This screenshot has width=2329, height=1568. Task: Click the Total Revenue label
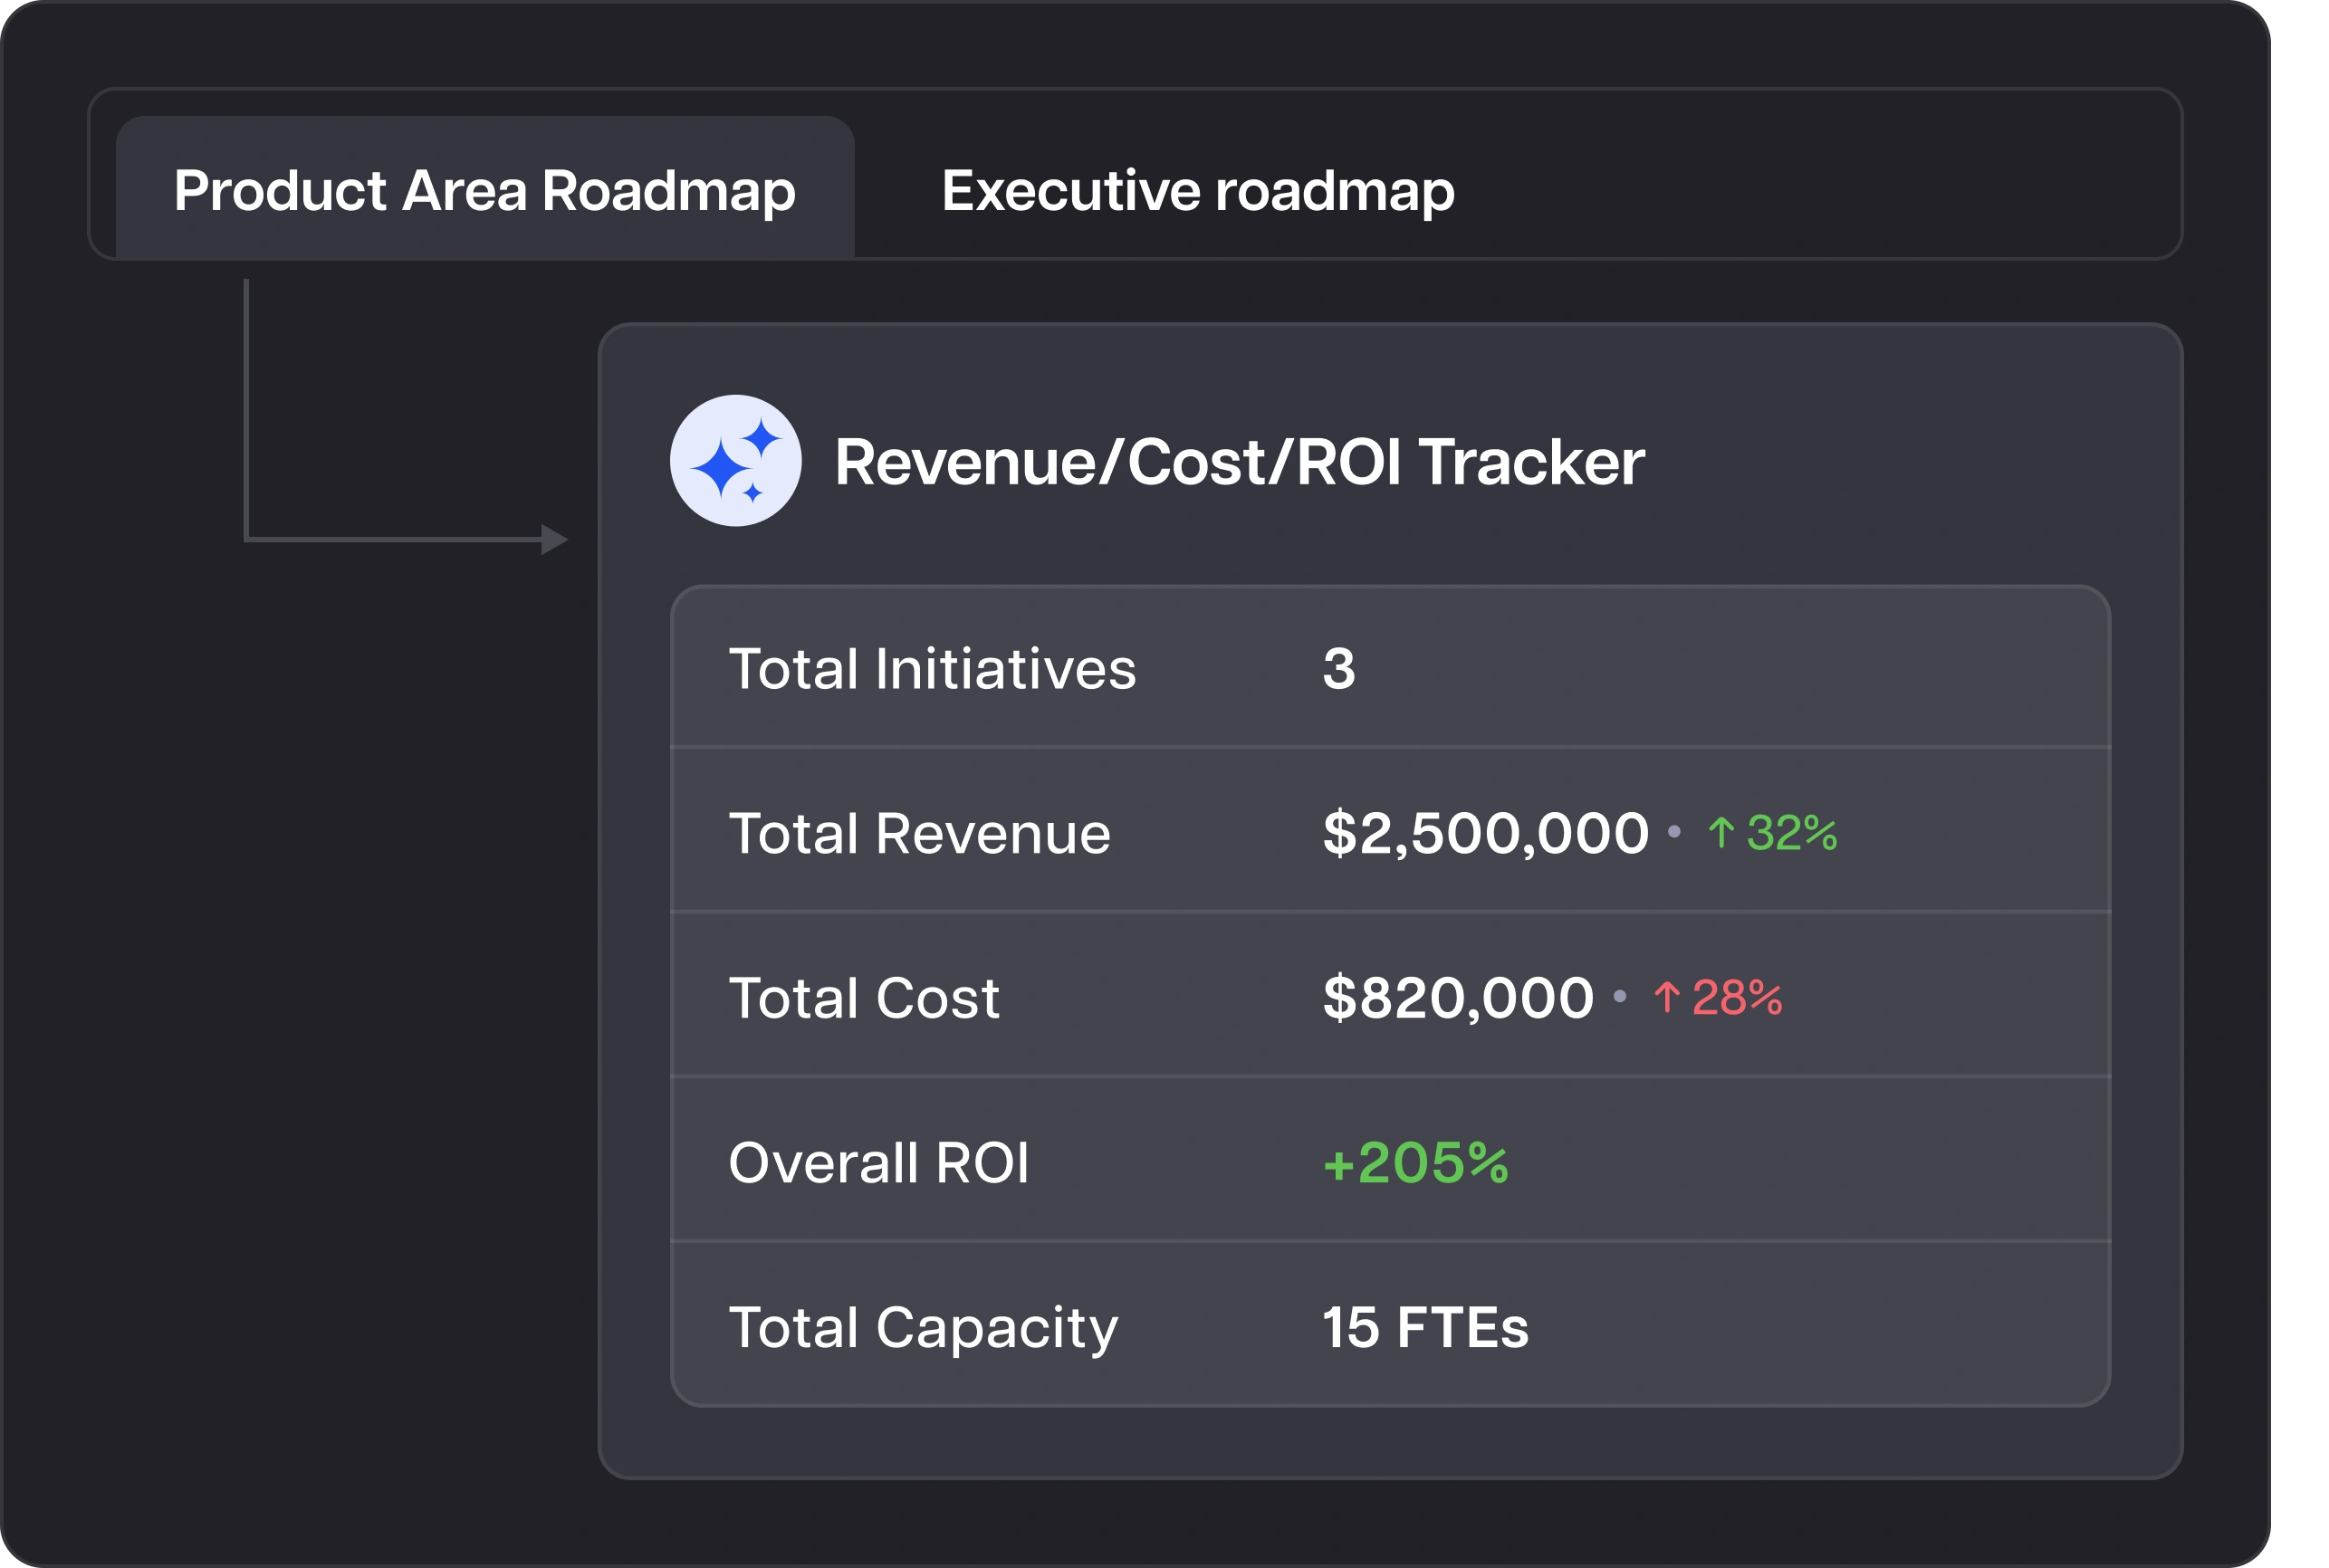[x=919, y=833]
